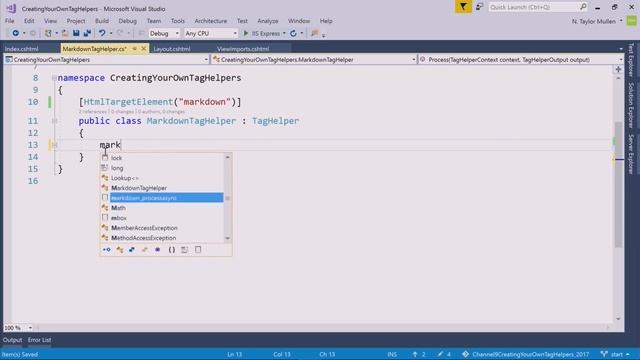Toggle the snippets filter in IntelliSense
The width and height of the screenshot is (640, 360).
click(x=198, y=249)
